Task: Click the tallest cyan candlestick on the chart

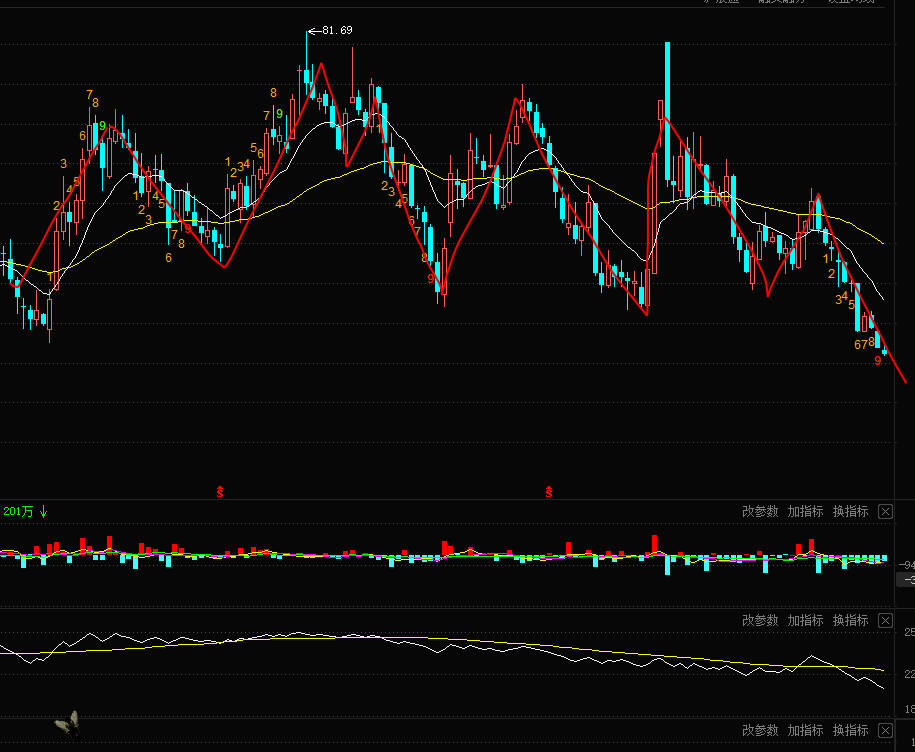Action: click(668, 112)
